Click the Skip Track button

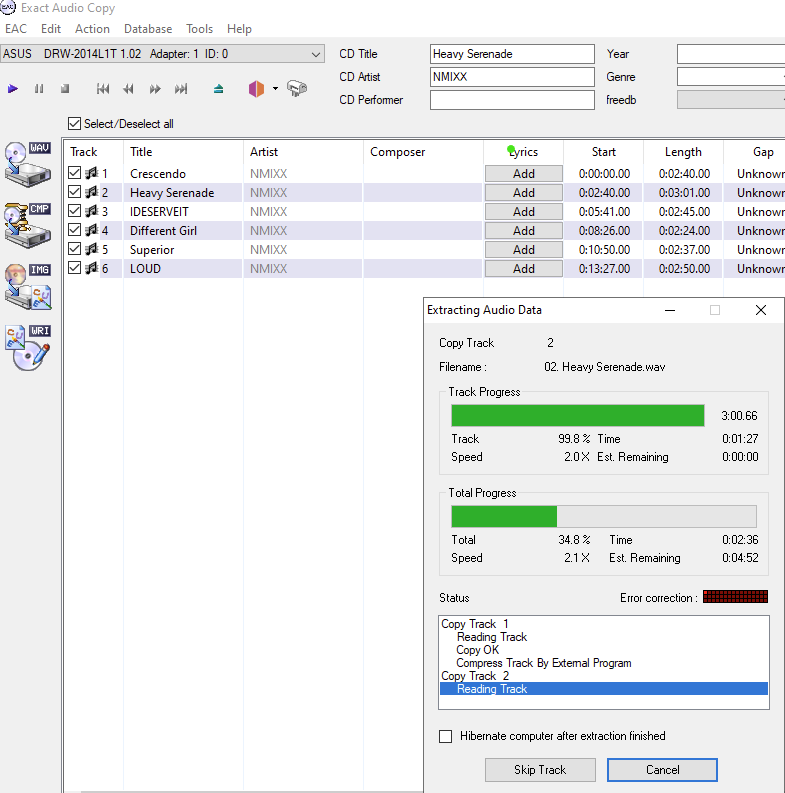[x=540, y=770]
